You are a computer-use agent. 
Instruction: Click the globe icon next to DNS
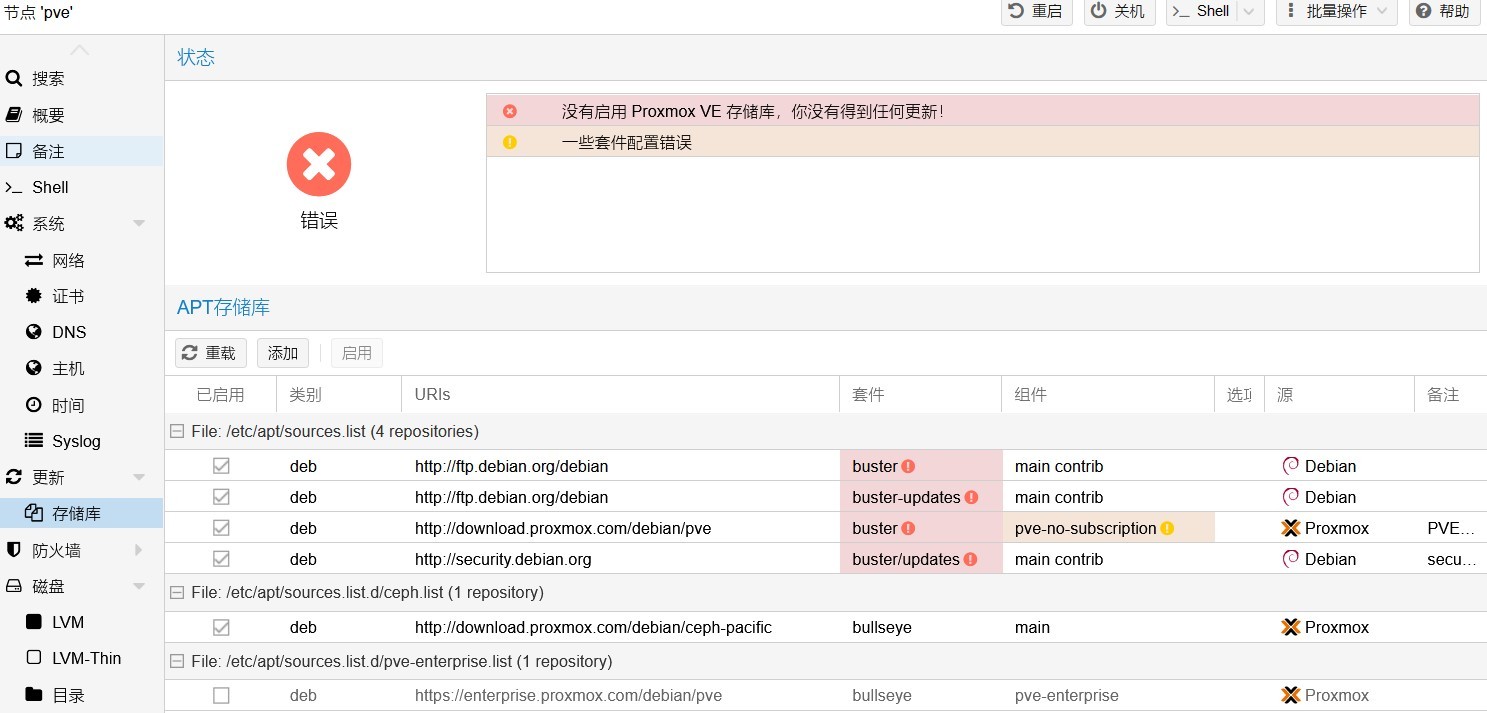(x=34, y=332)
